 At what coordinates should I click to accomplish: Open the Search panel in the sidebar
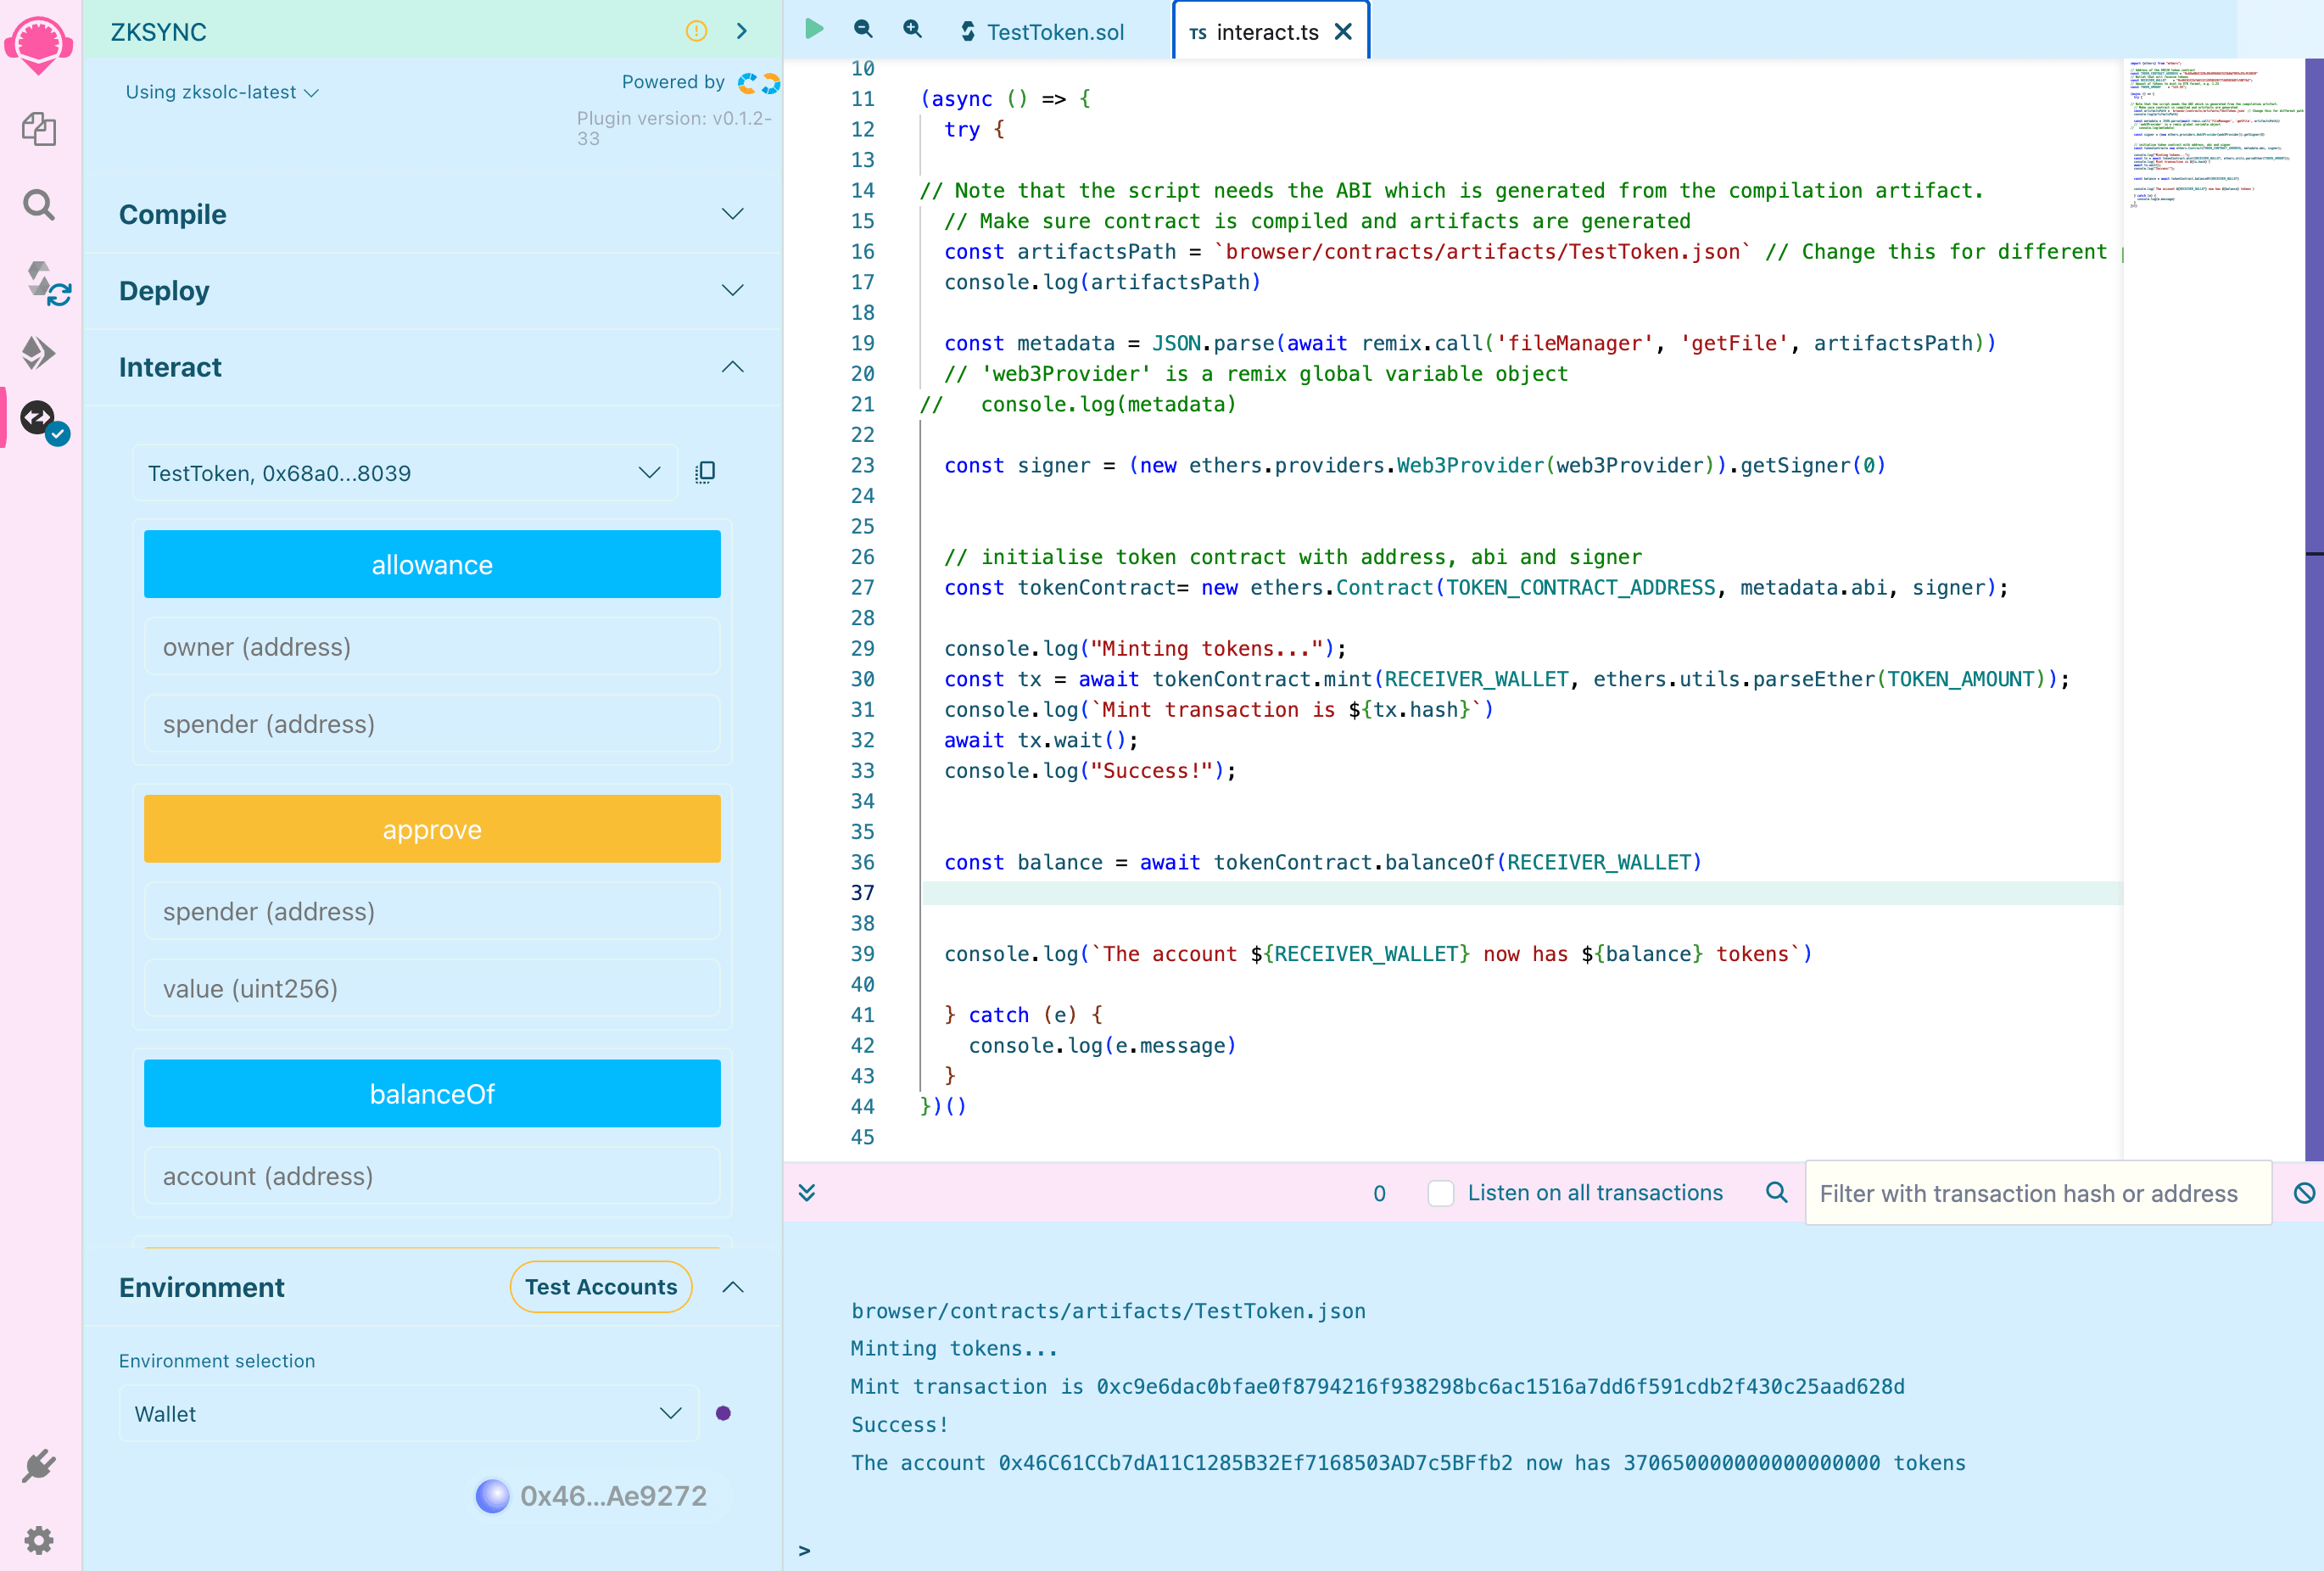click(x=39, y=204)
